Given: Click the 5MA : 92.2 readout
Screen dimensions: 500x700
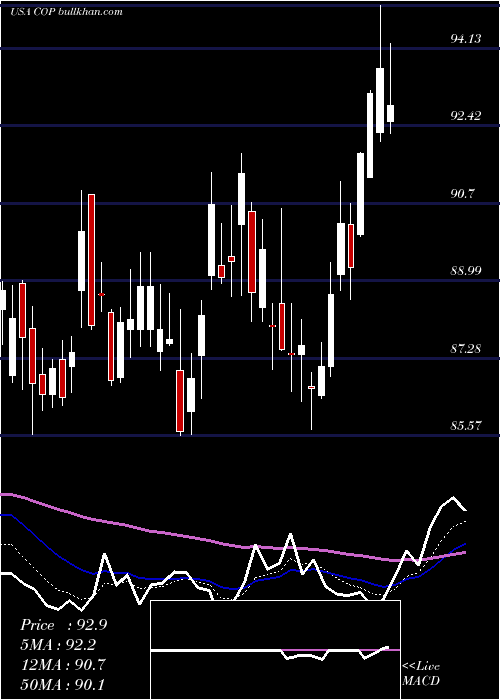Looking at the screenshot, I should tap(58, 645).
